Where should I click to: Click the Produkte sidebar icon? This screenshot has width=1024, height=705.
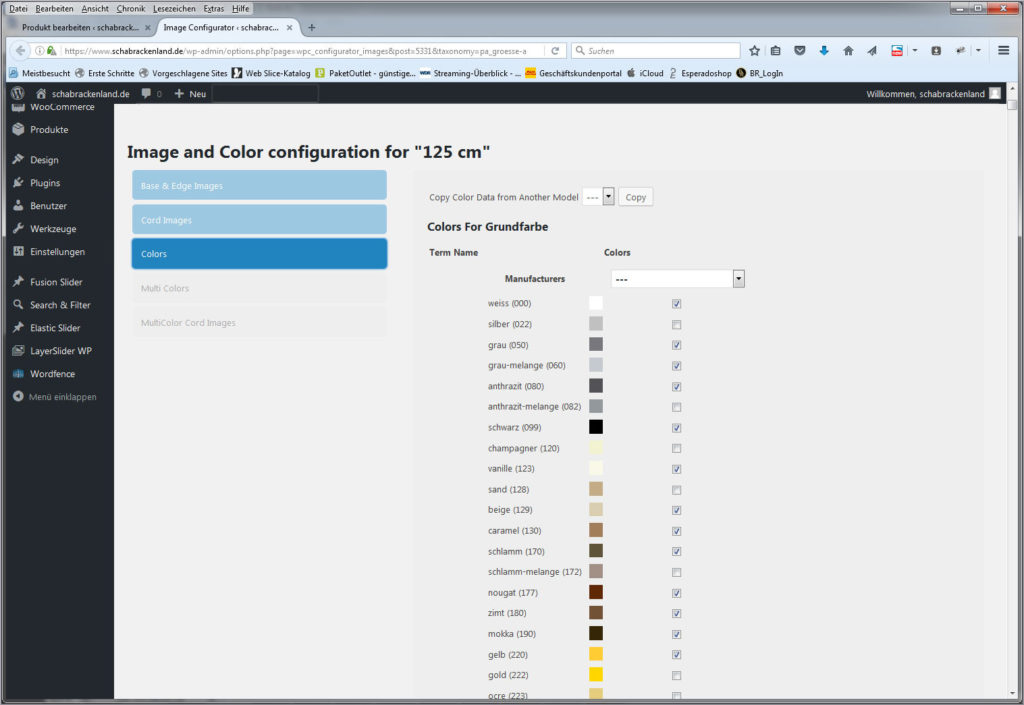point(18,129)
